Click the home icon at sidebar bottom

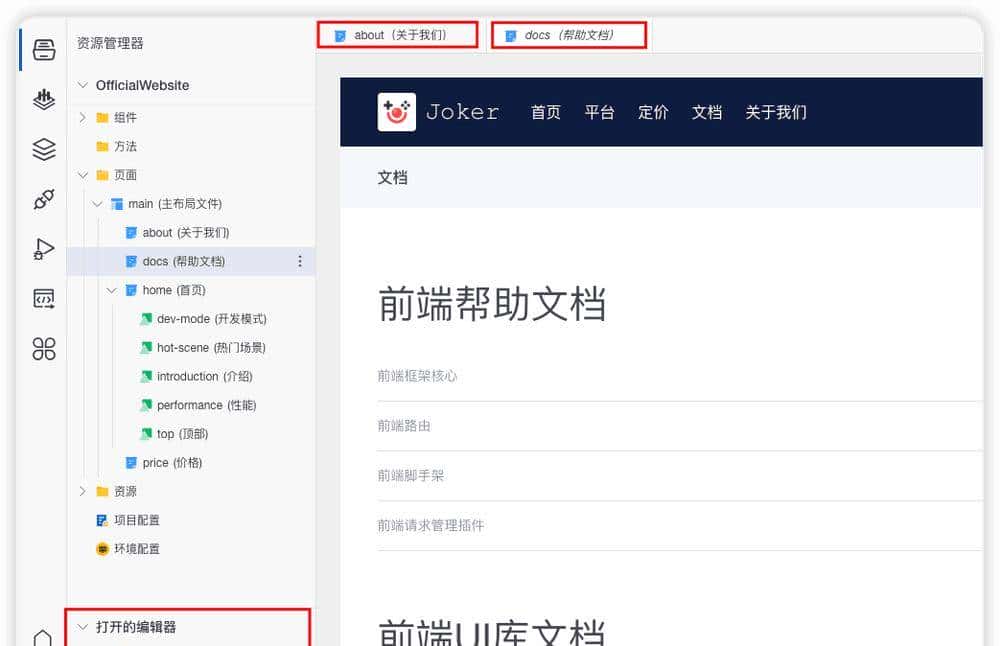(43, 636)
